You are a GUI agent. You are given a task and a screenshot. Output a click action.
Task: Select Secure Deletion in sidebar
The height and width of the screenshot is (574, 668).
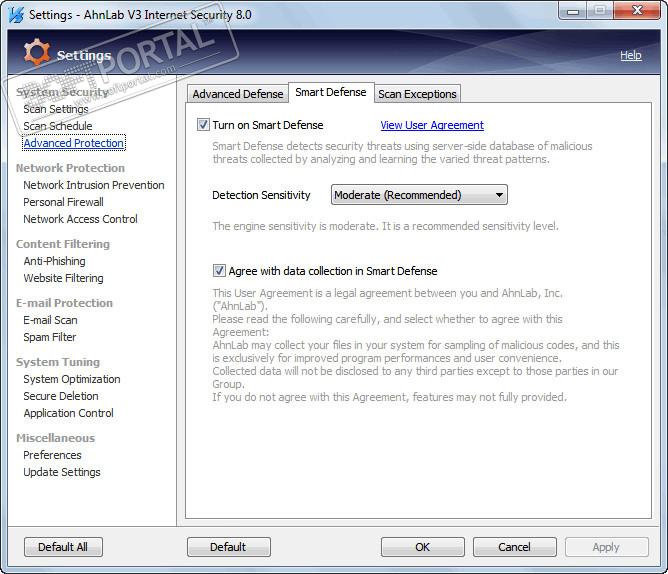[x=61, y=396]
